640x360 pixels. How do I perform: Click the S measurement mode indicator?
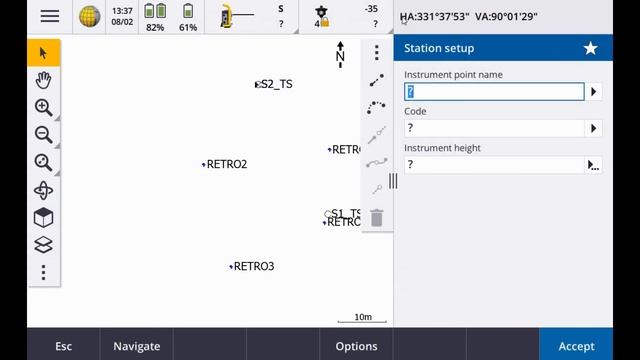click(x=281, y=9)
